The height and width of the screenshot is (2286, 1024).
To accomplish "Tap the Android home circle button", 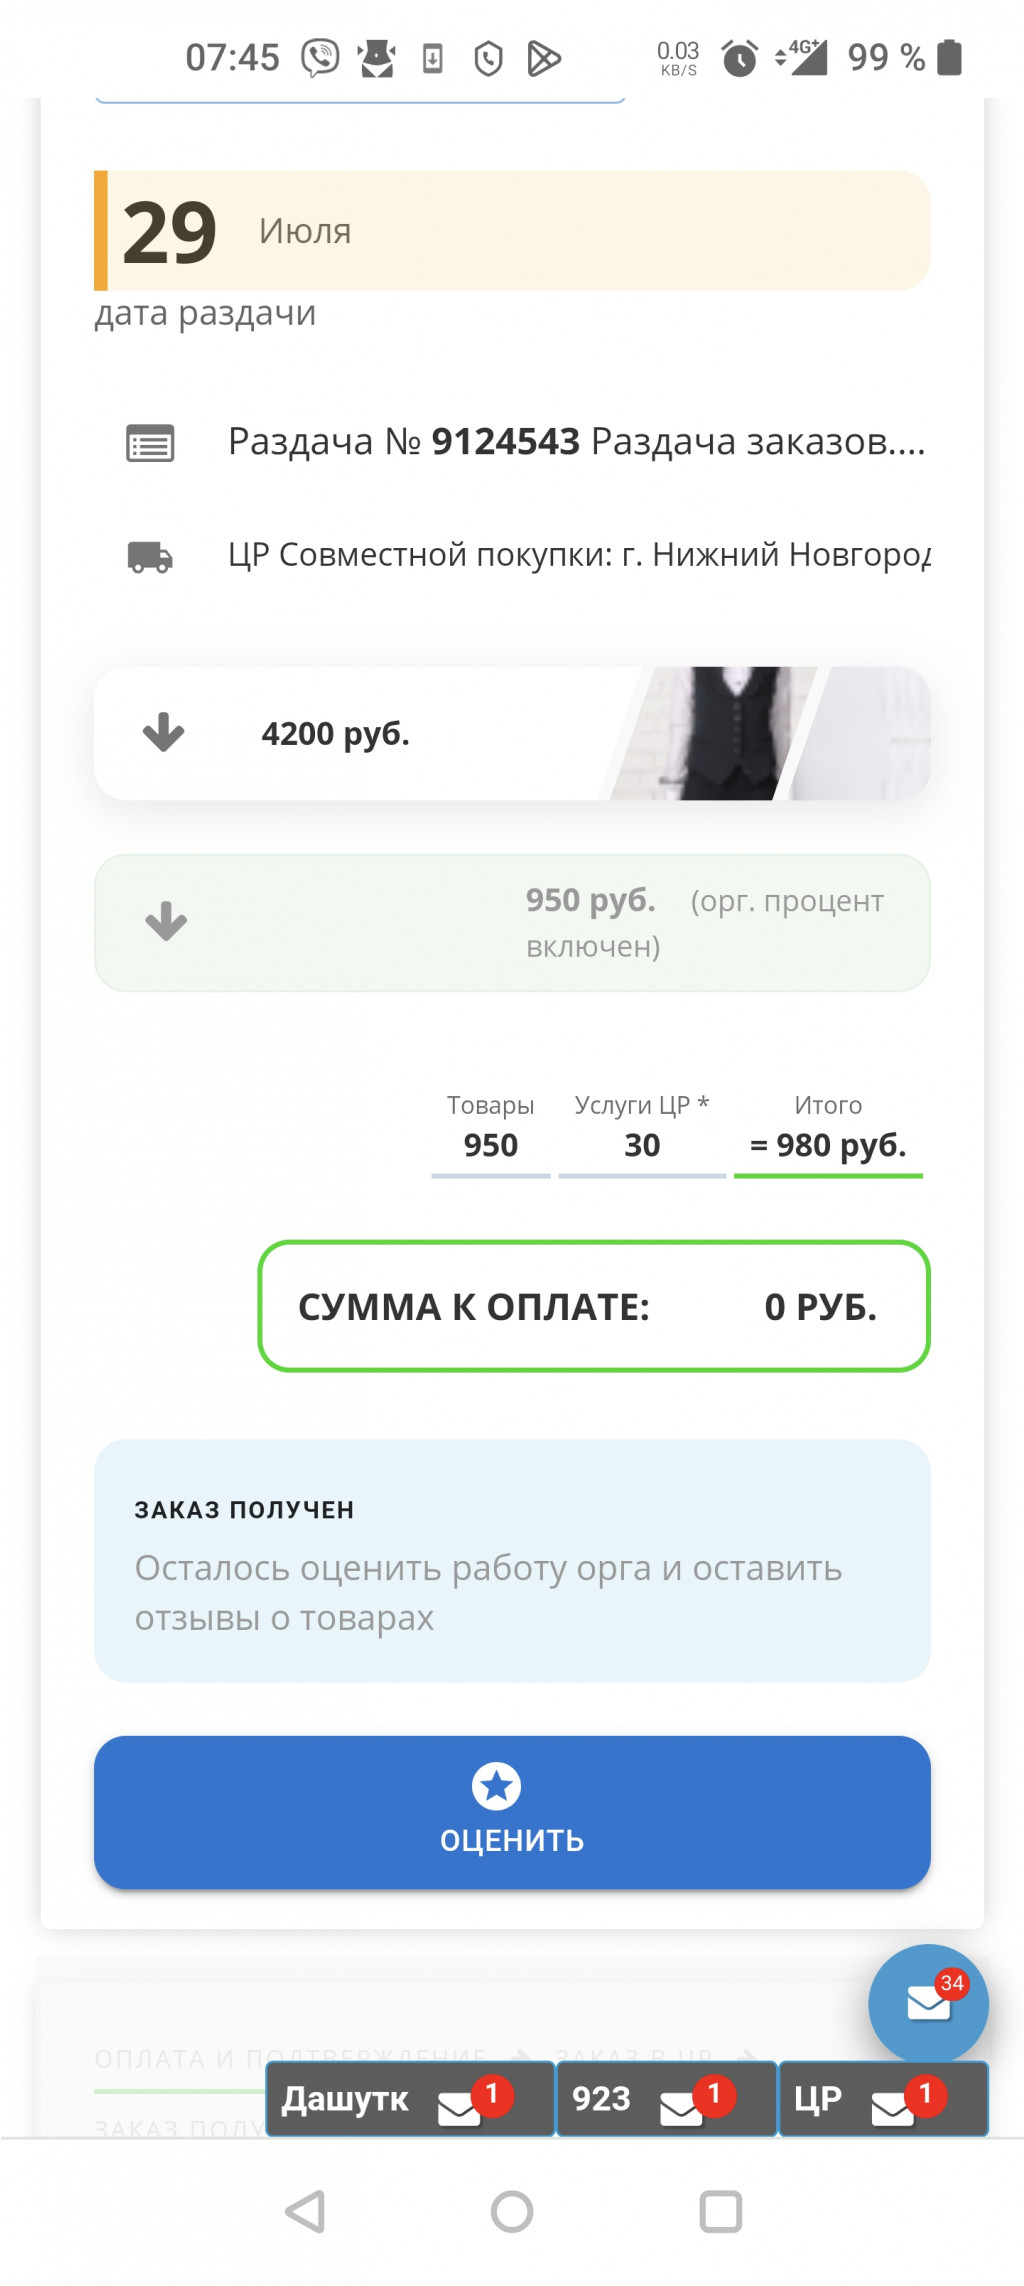I will point(512,2211).
